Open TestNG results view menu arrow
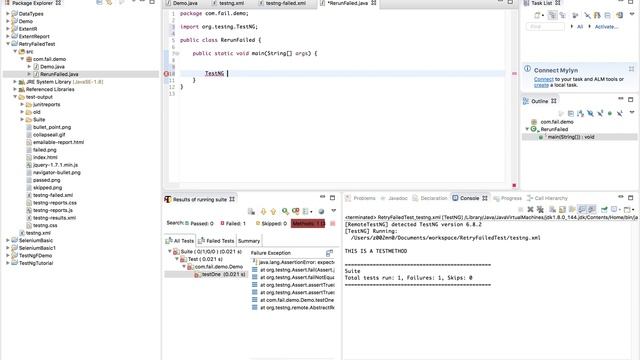 pyautogui.click(x=333, y=210)
